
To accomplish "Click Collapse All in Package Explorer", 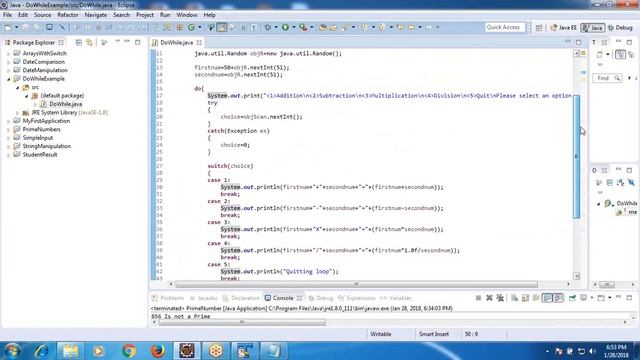I will [x=79, y=42].
